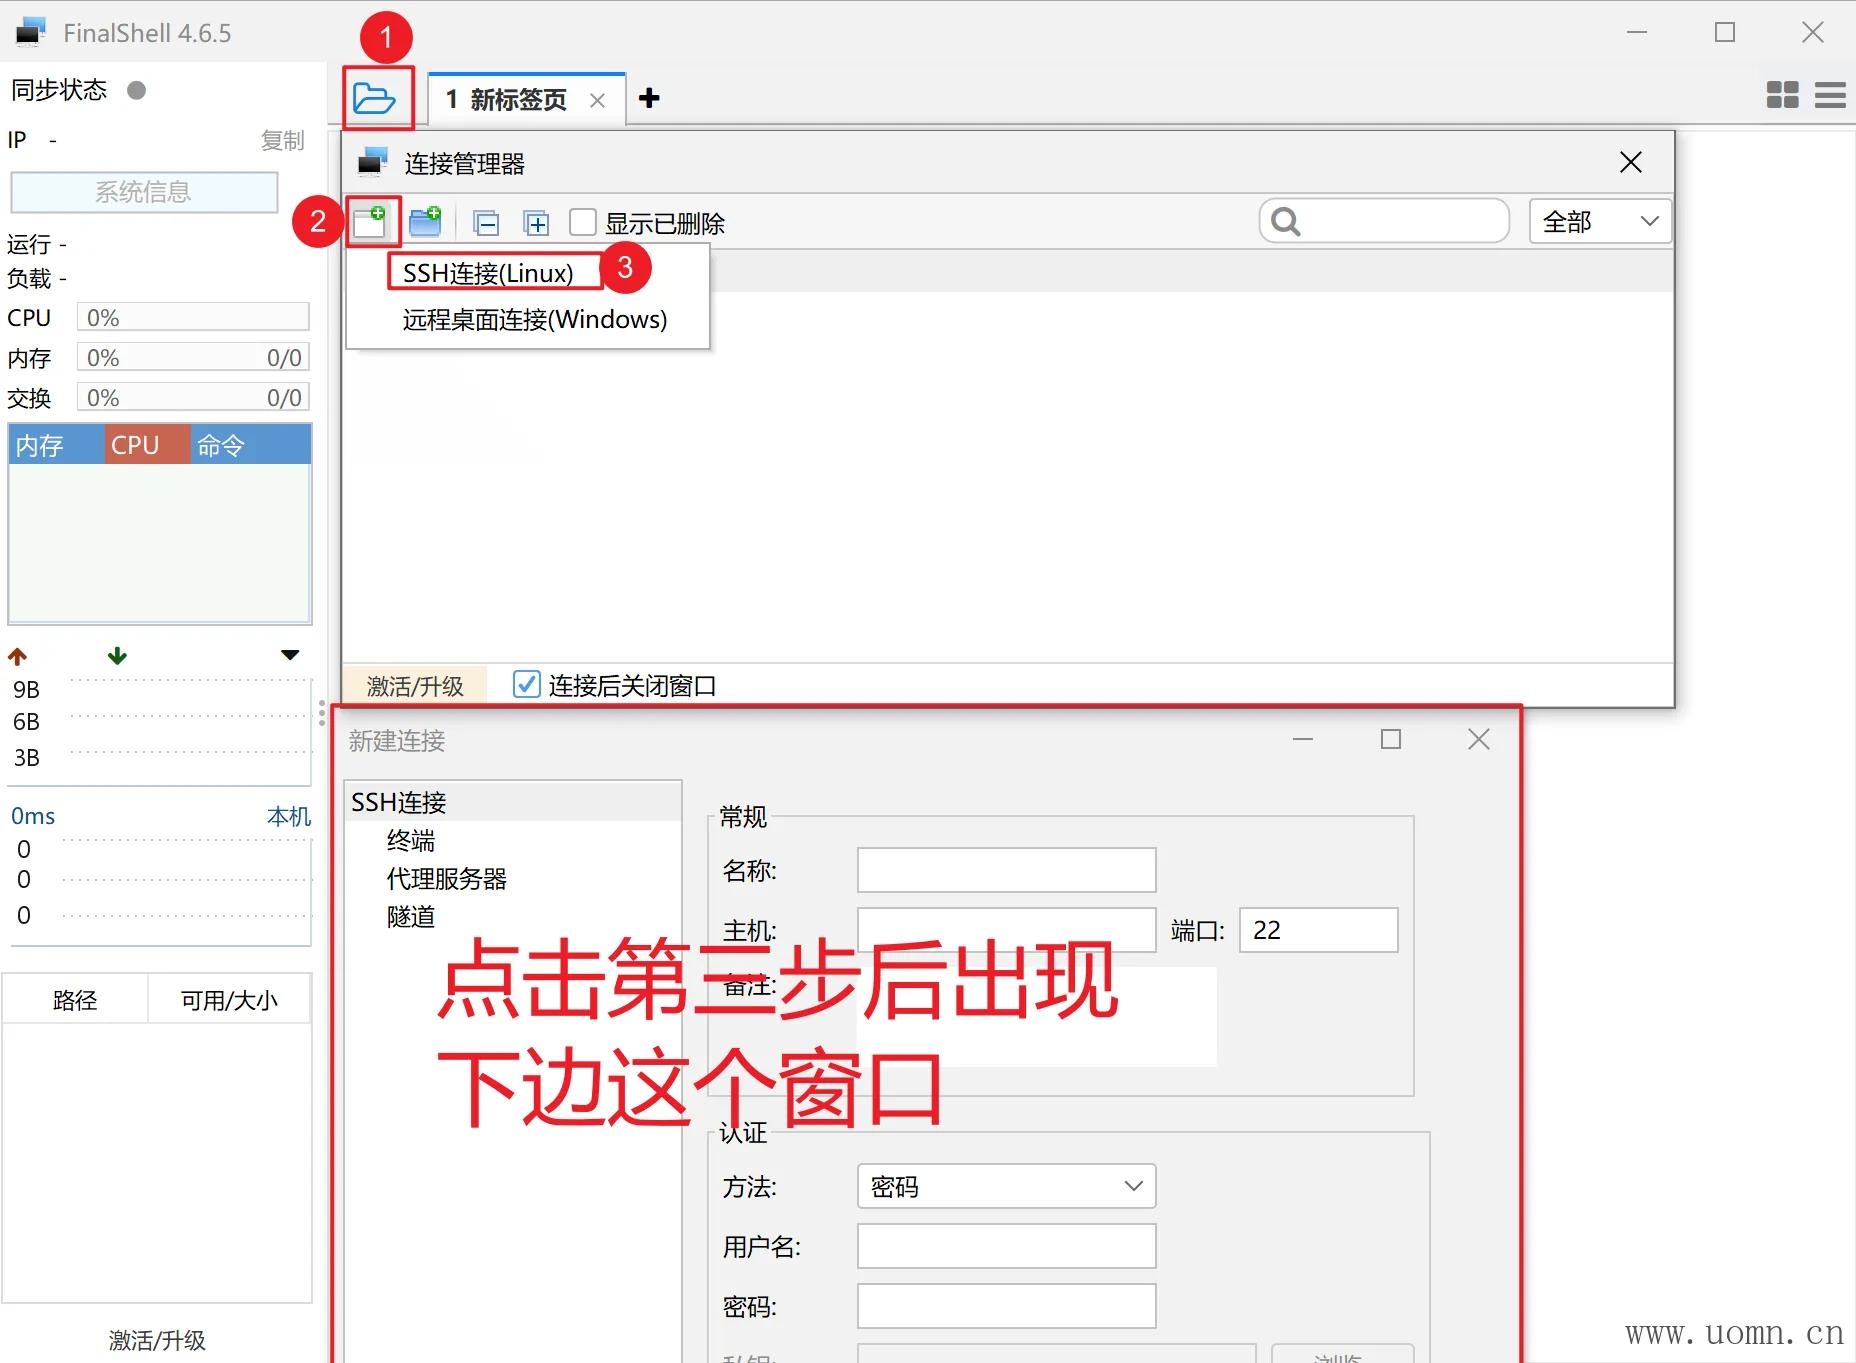Switch to grid view layout icon
The width and height of the screenshot is (1856, 1363).
(1782, 95)
